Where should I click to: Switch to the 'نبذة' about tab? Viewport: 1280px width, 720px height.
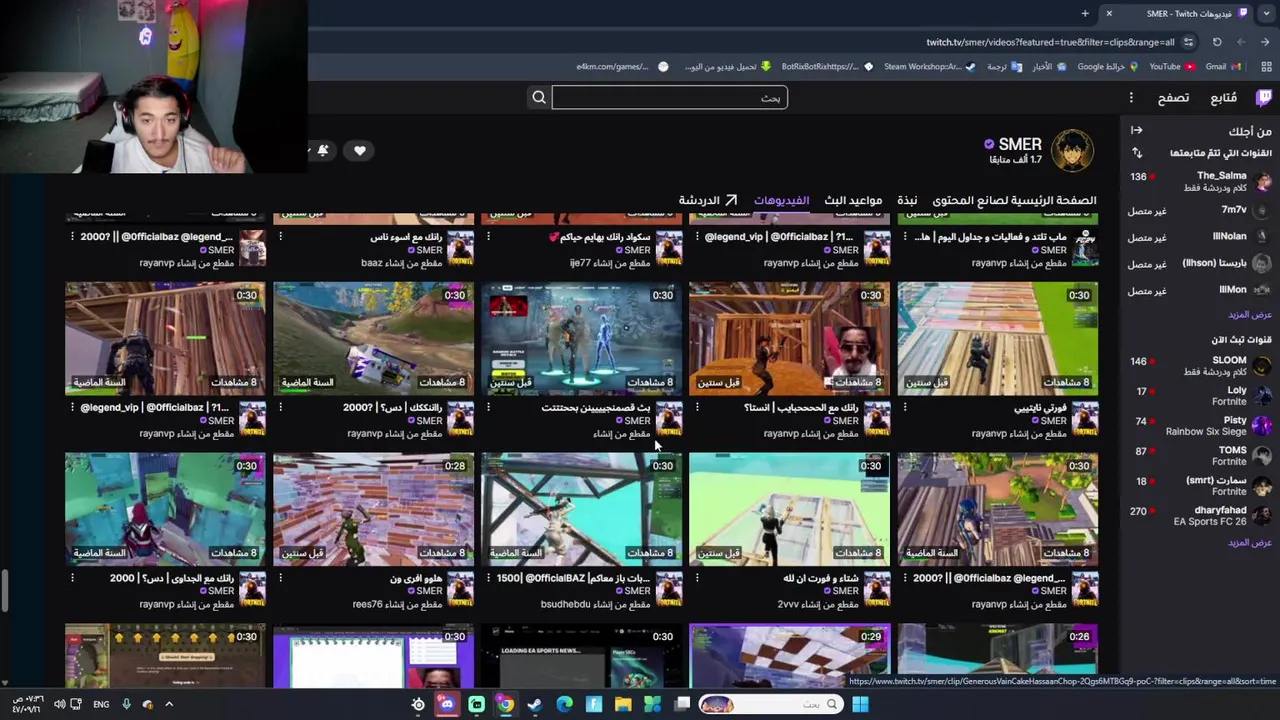coord(907,200)
